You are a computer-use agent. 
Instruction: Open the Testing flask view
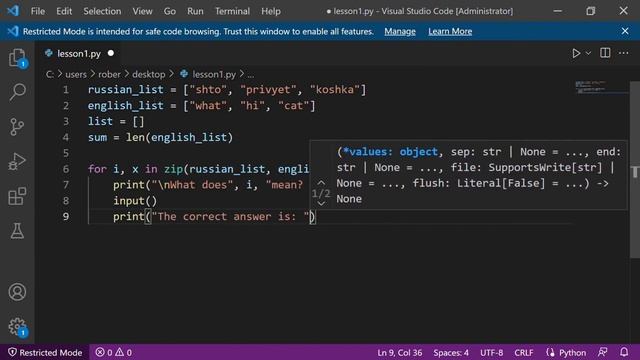[x=17, y=231]
